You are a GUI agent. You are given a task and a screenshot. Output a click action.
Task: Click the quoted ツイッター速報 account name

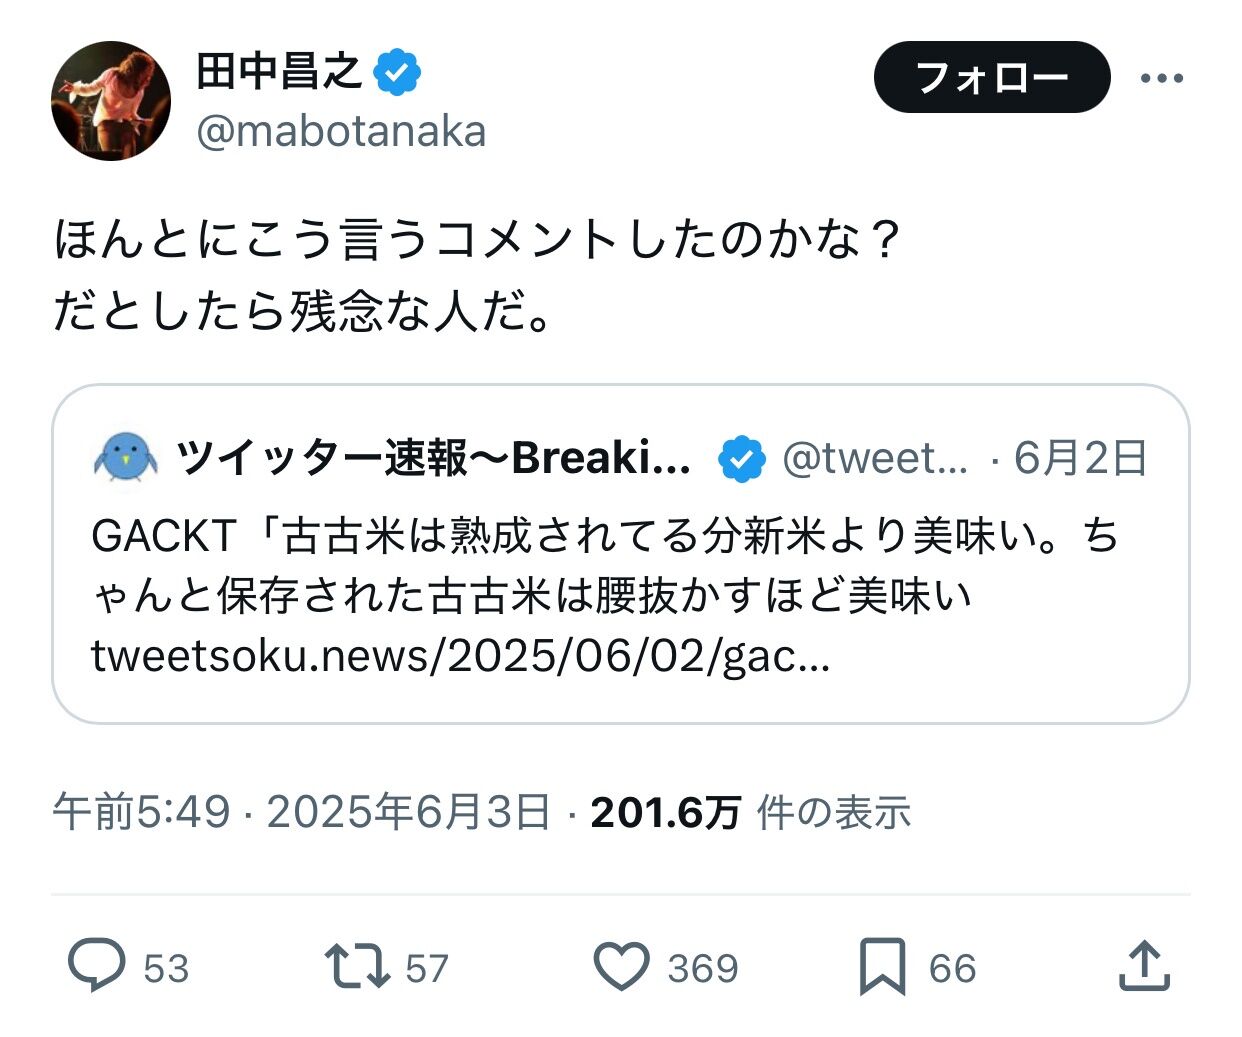point(433,459)
